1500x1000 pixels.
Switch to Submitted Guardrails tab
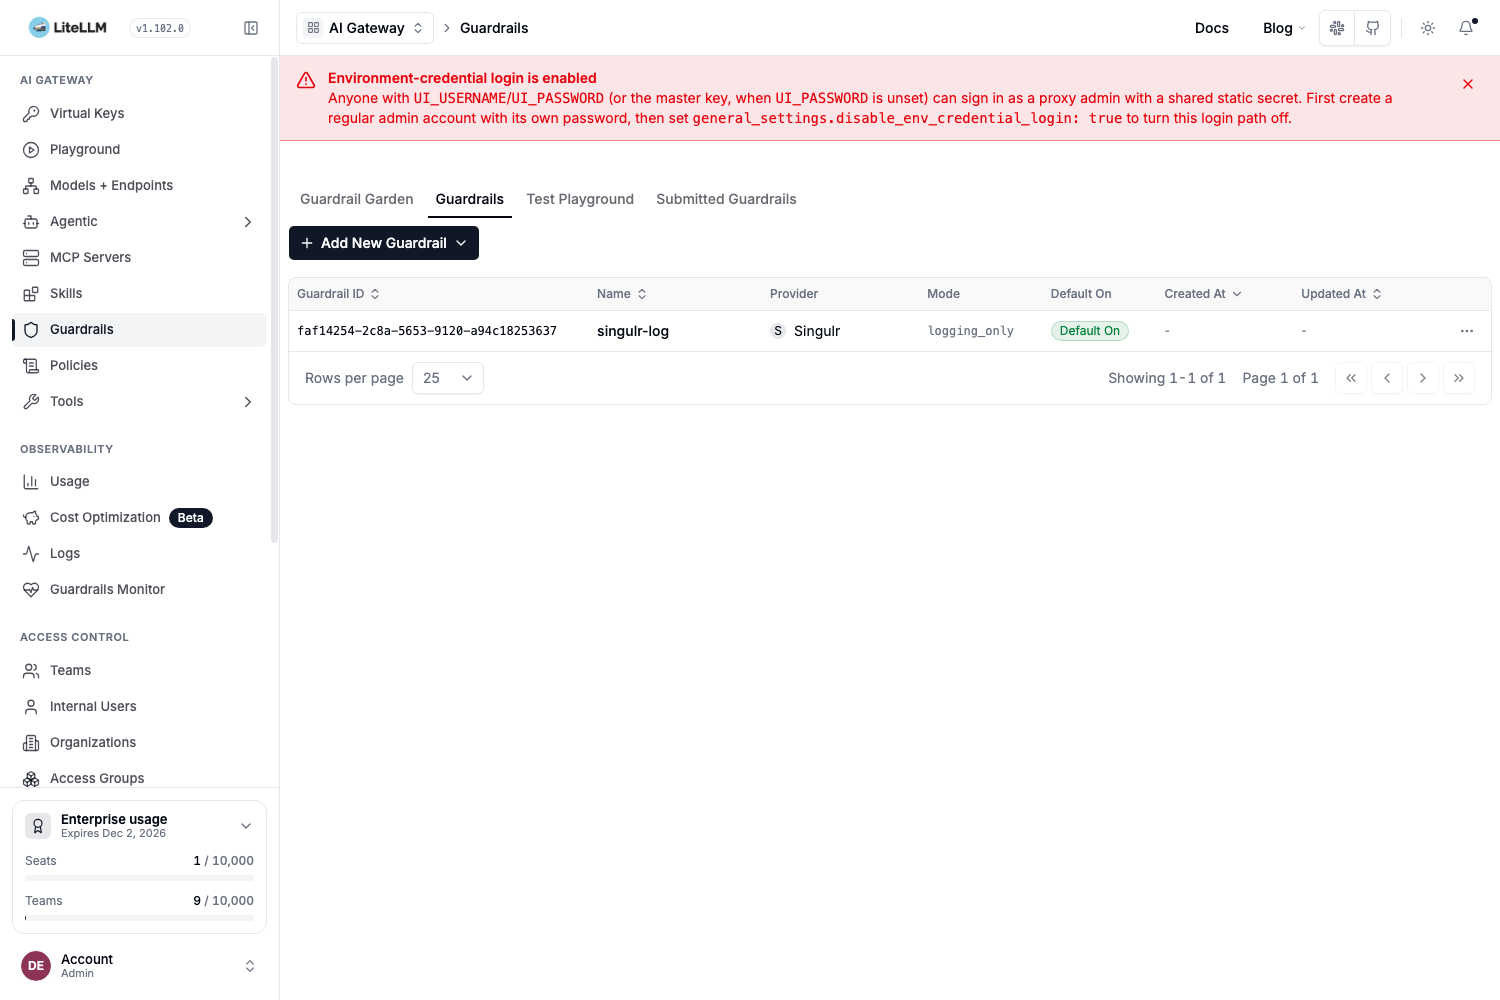pos(726,199)
